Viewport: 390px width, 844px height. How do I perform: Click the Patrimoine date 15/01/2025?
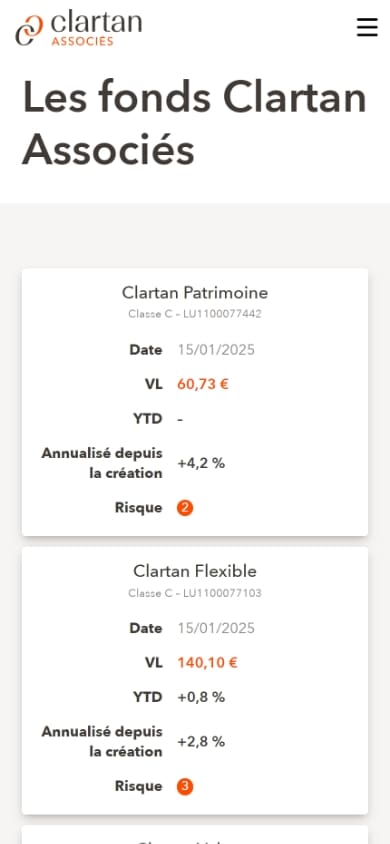point(216,350)
